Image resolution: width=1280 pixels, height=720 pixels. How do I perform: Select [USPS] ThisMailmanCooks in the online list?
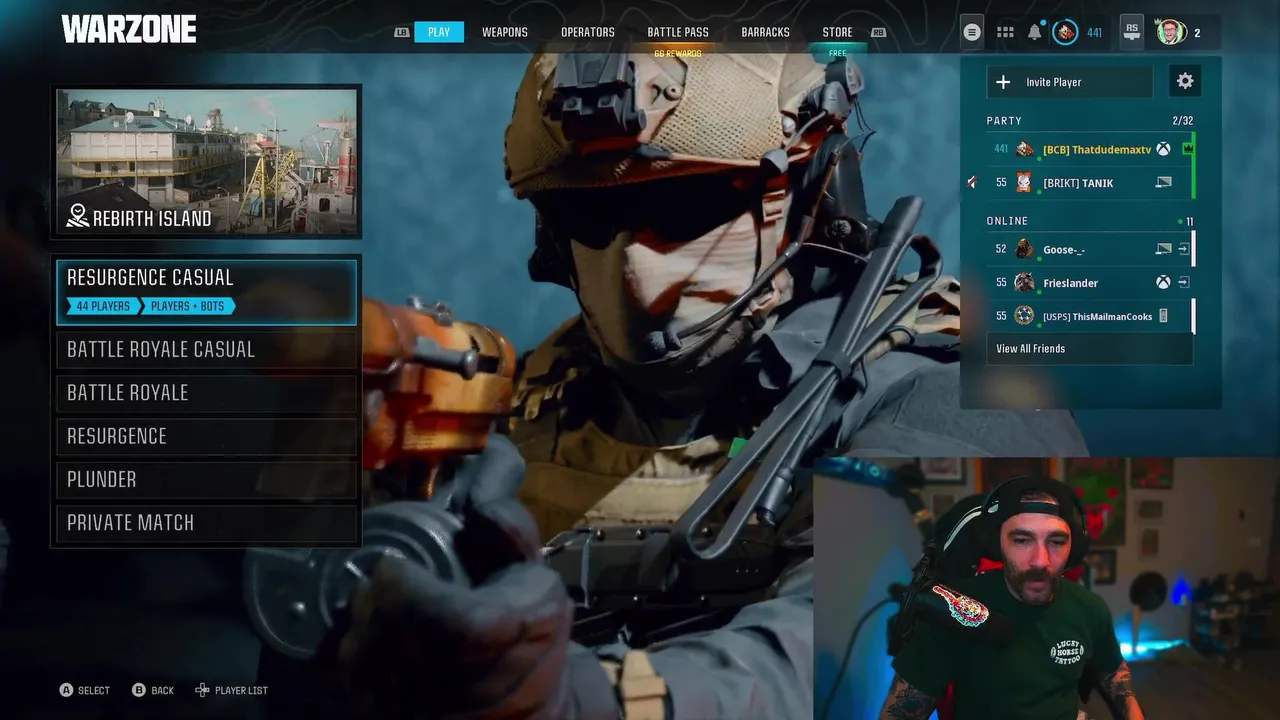point(1097,316)
